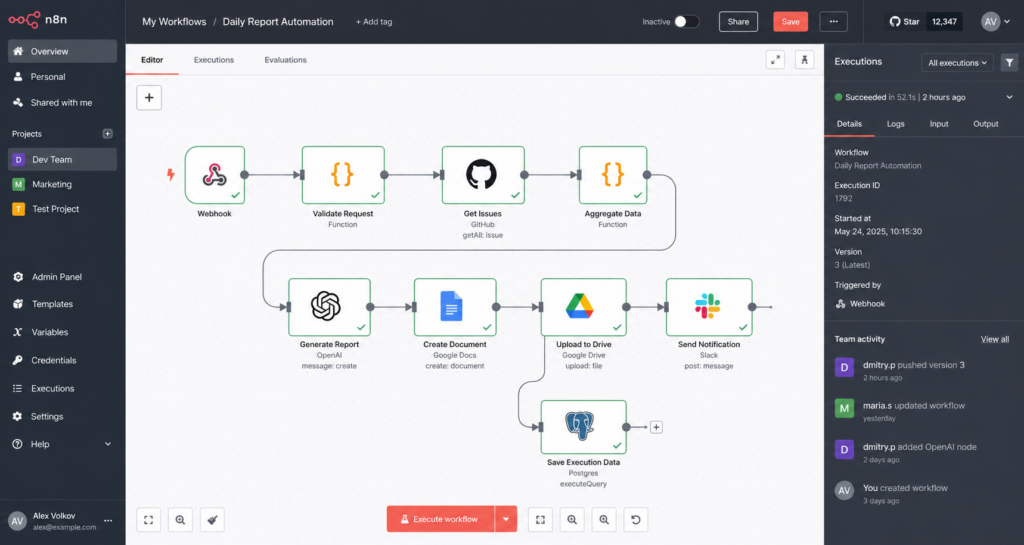Open the Generate Report OpenAI node
This screenshot has width=1024, height=545.
(329, 307)
